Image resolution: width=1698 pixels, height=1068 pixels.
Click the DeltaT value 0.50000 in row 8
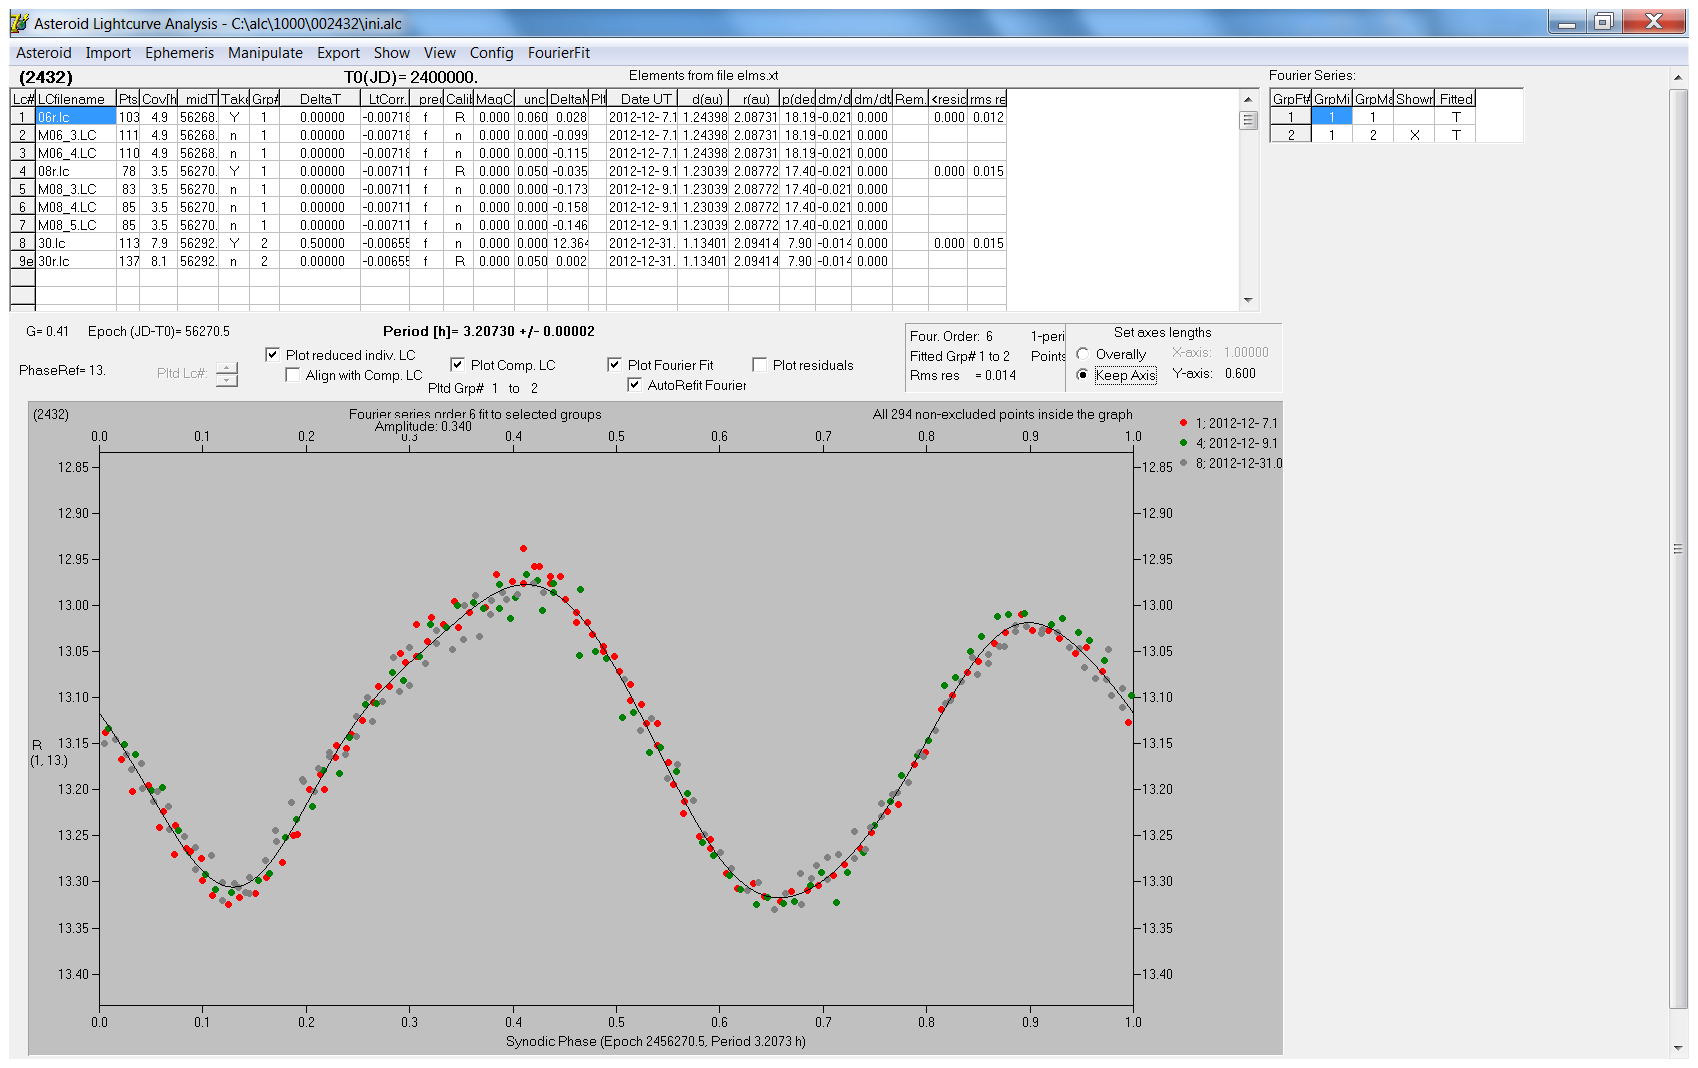pyautogui.click(x=320, y=243)
